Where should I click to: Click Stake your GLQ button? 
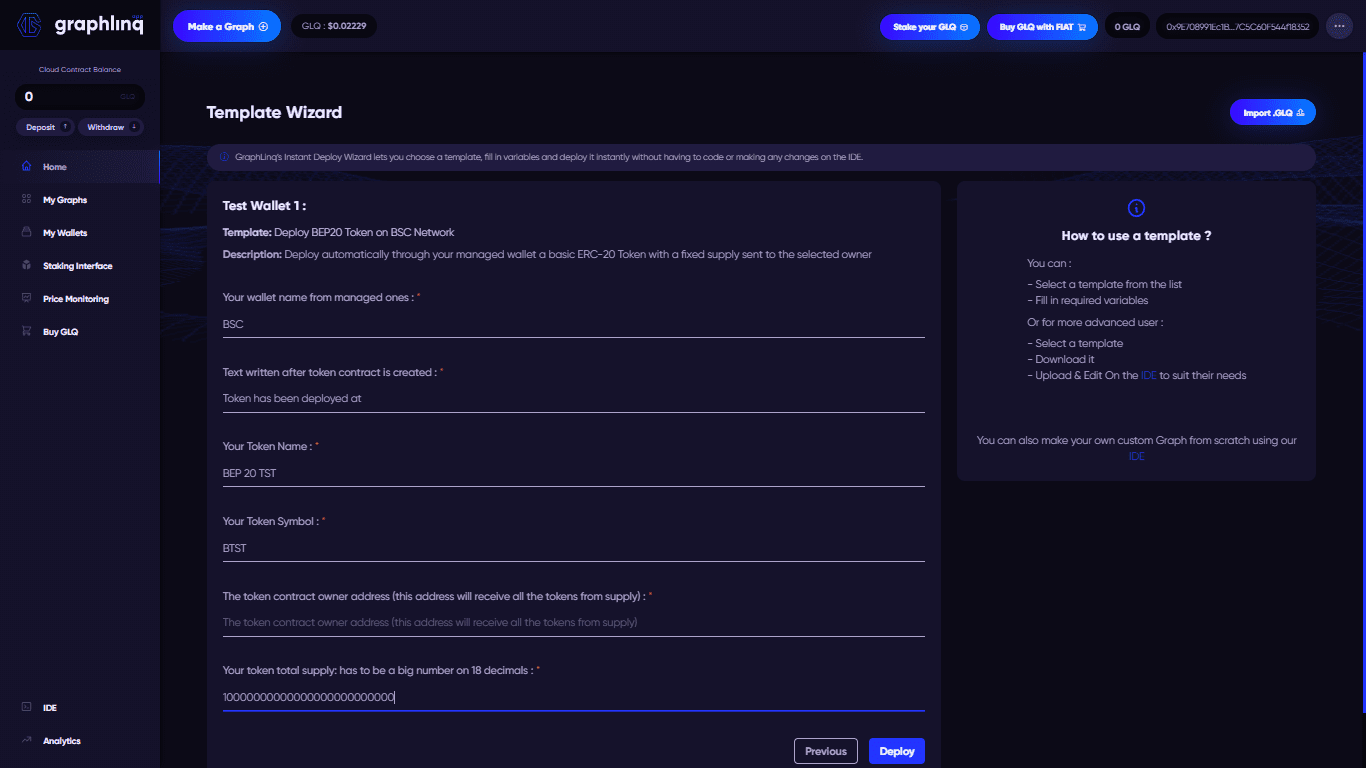click(930, 27)
